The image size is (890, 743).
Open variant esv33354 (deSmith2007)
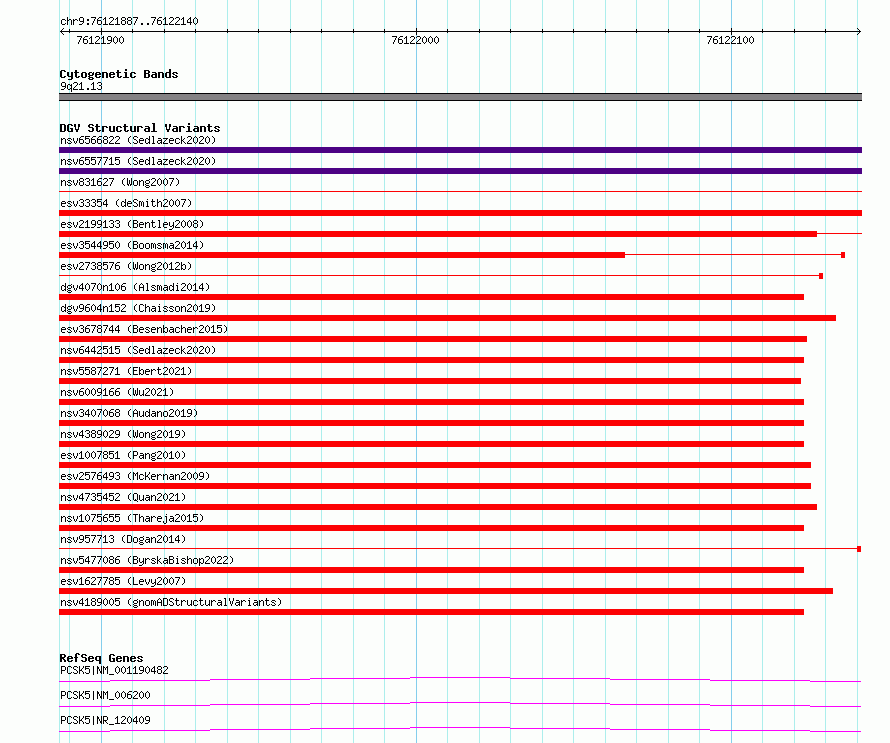[126, 203]
